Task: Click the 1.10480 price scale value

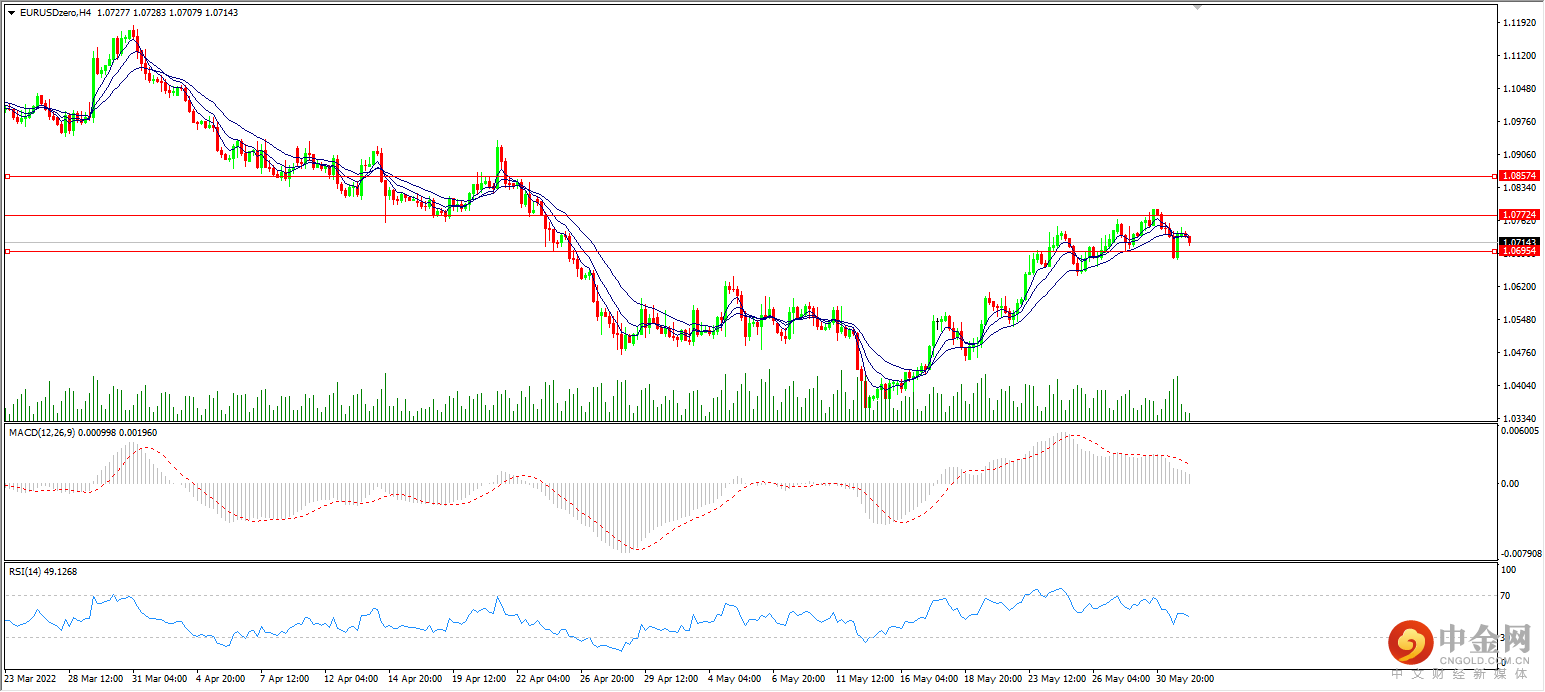Action: point(1520,89)
